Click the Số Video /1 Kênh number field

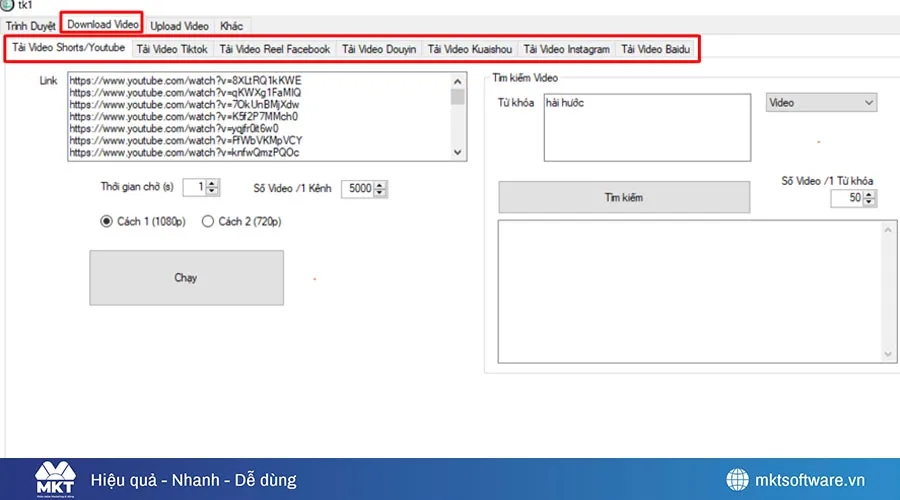coord(357,188)
